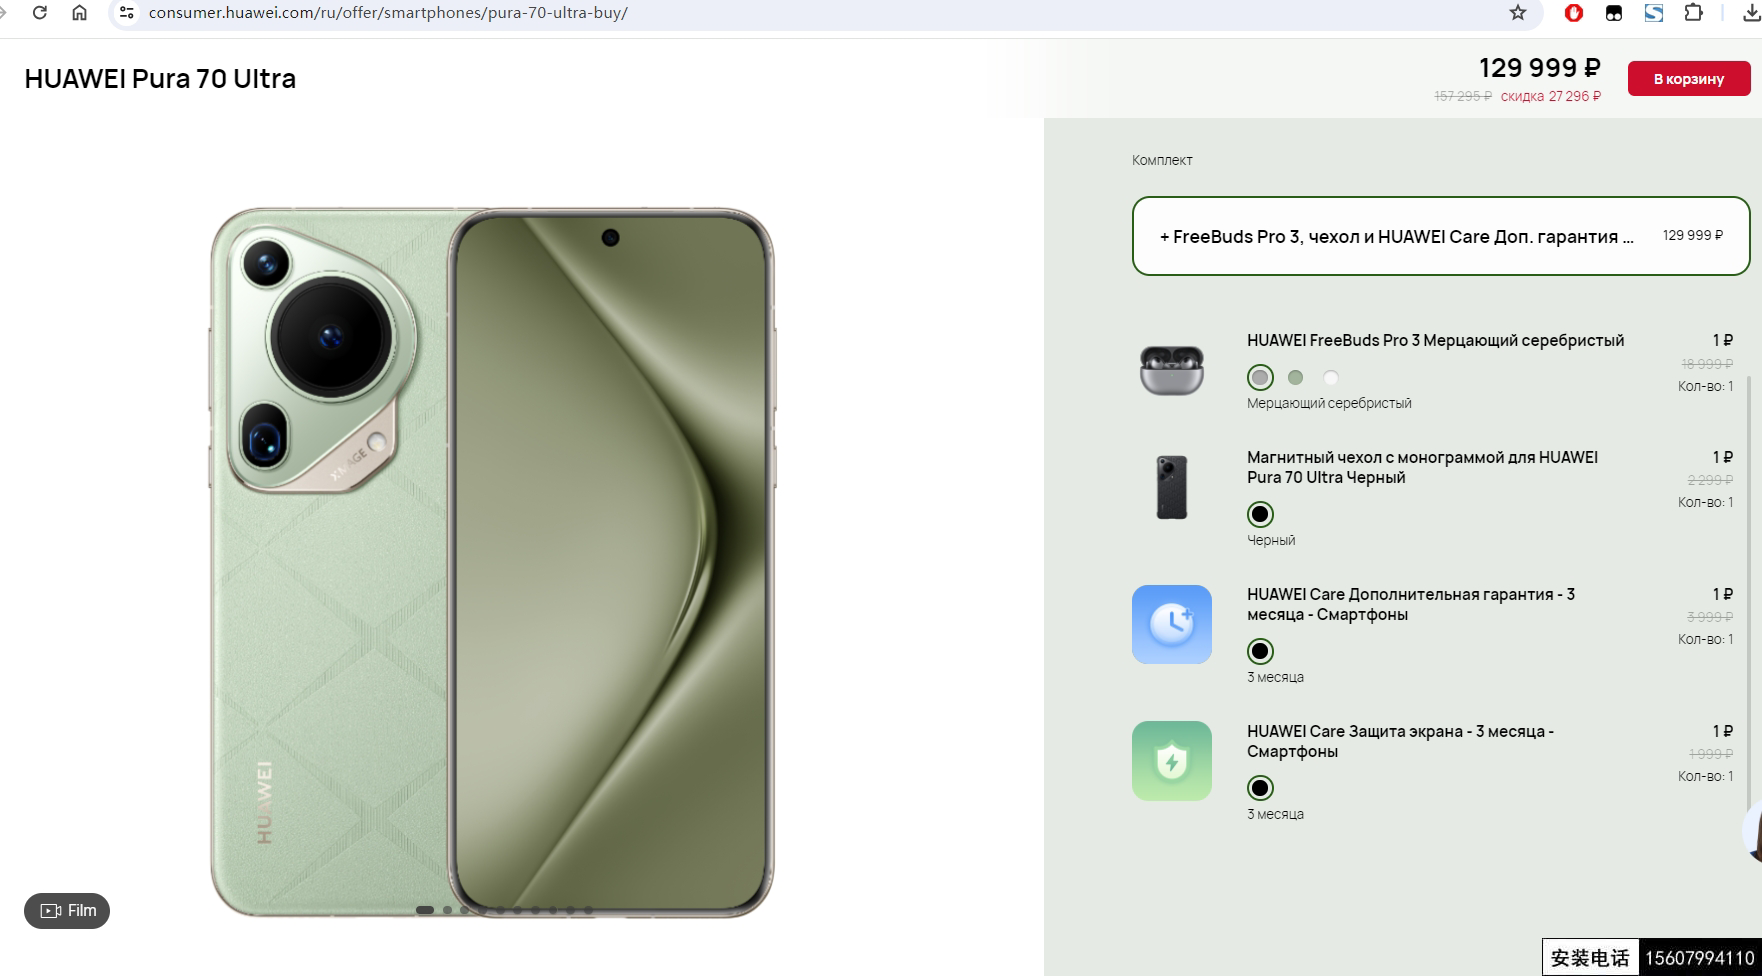Open magnetic case product thumbnail
Viewport: 1762px width, 976px height.
[1172, 487]
